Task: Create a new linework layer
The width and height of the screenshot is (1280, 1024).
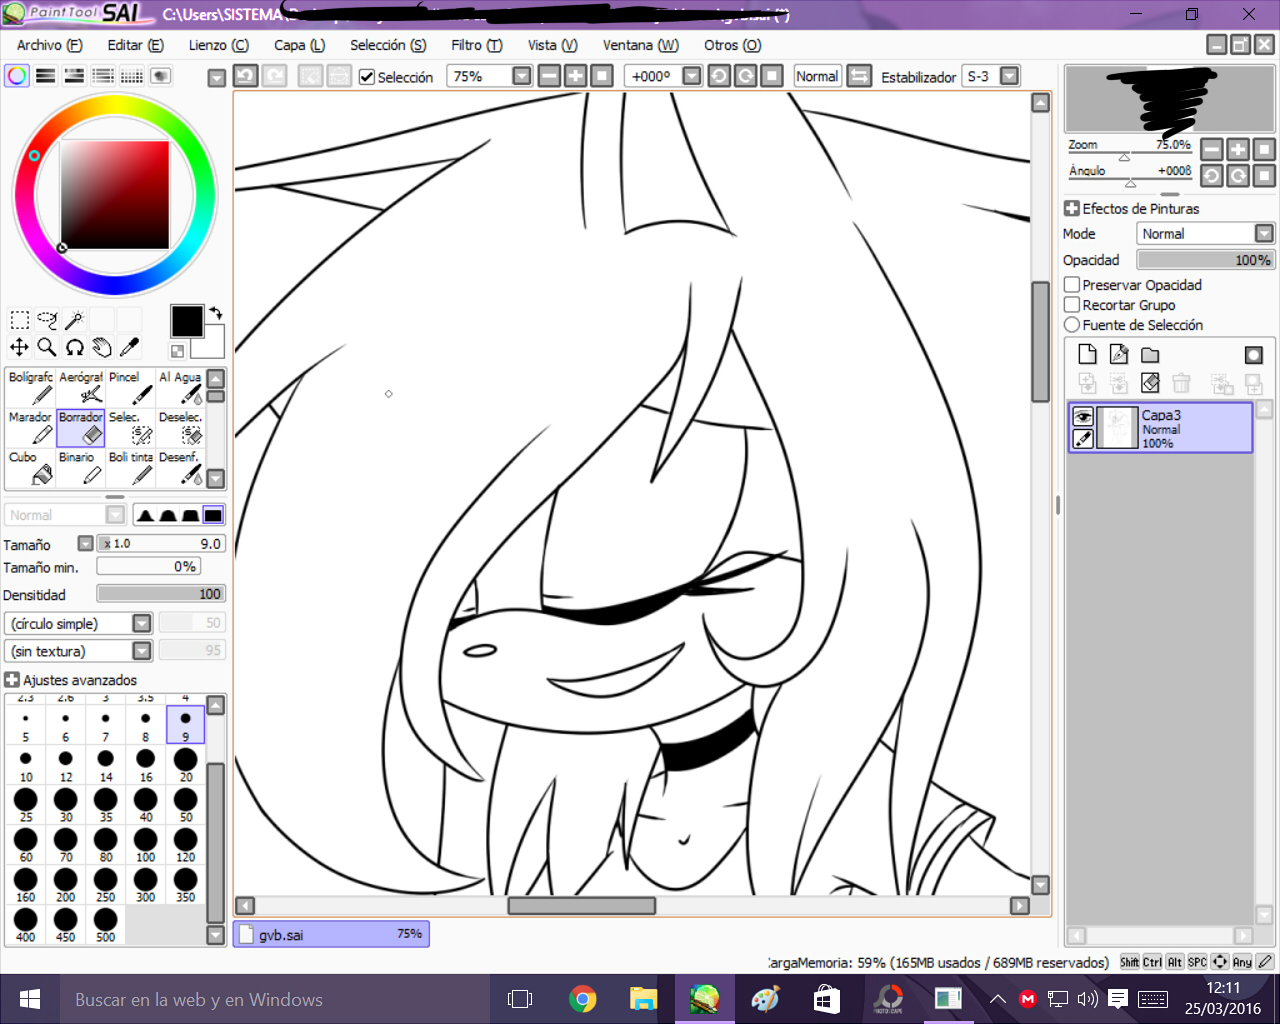Action: (1119, 354)
